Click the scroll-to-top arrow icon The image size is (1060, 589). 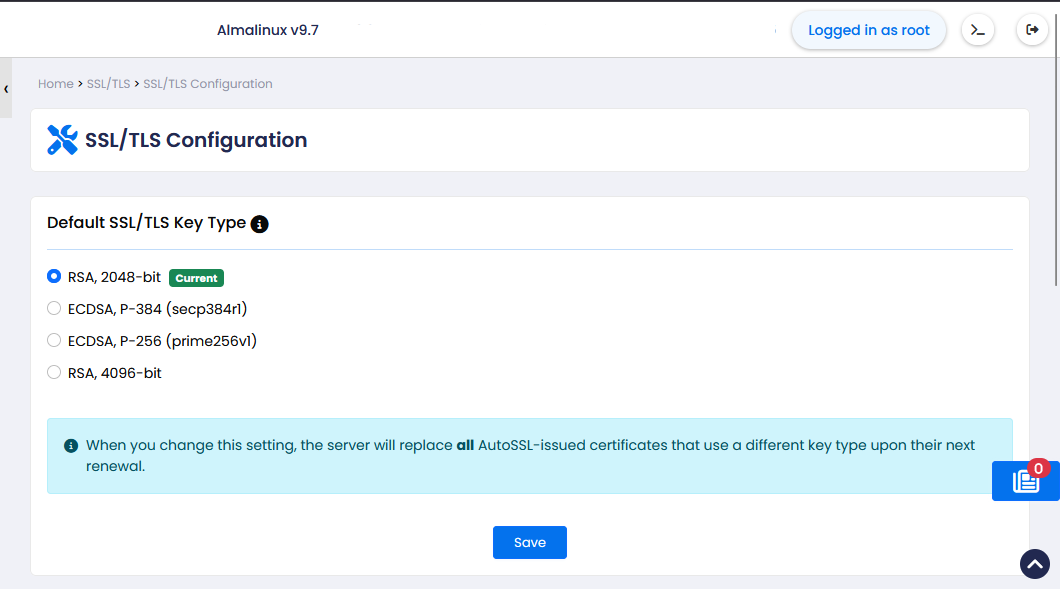[1035, 564]
